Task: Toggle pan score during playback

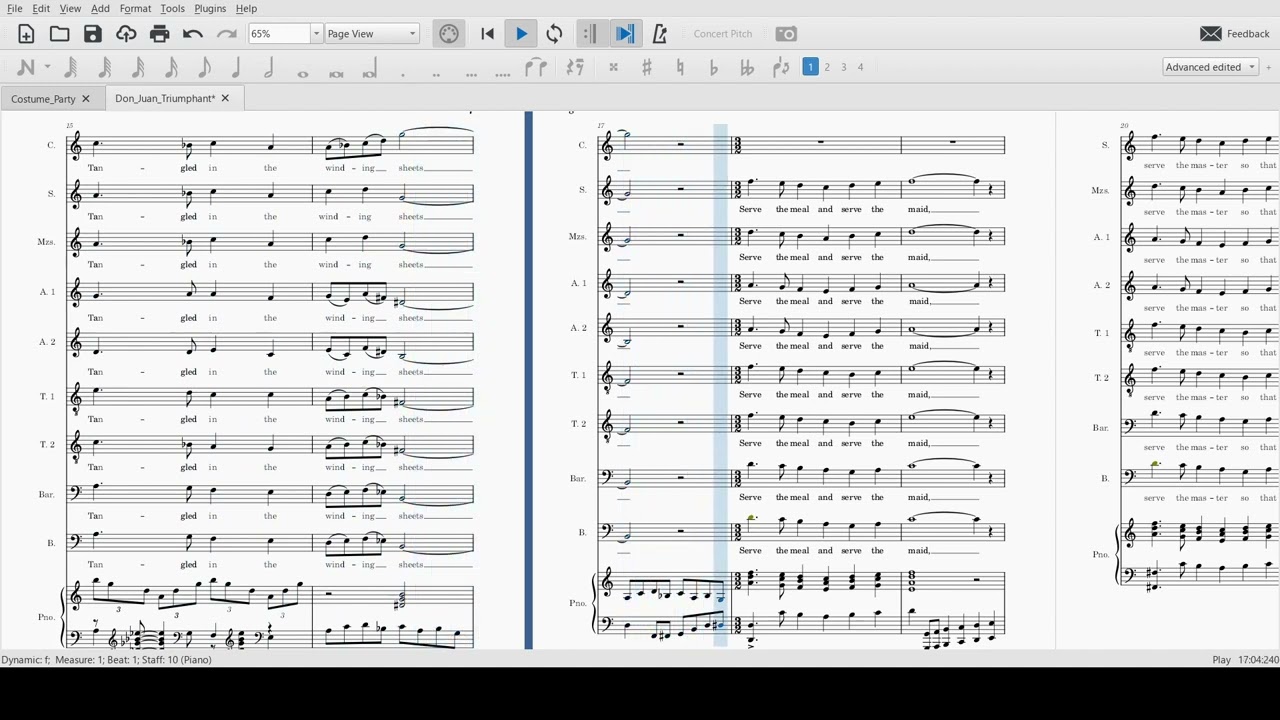Action: (625, 34)
